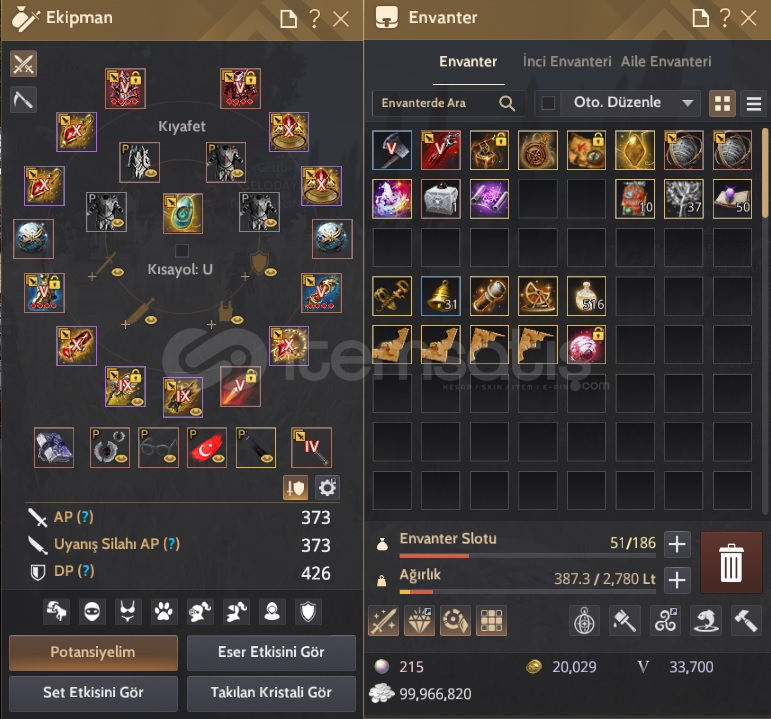Open equipment gear settings icon
The image size is (771, 719).
click(327, 488)
